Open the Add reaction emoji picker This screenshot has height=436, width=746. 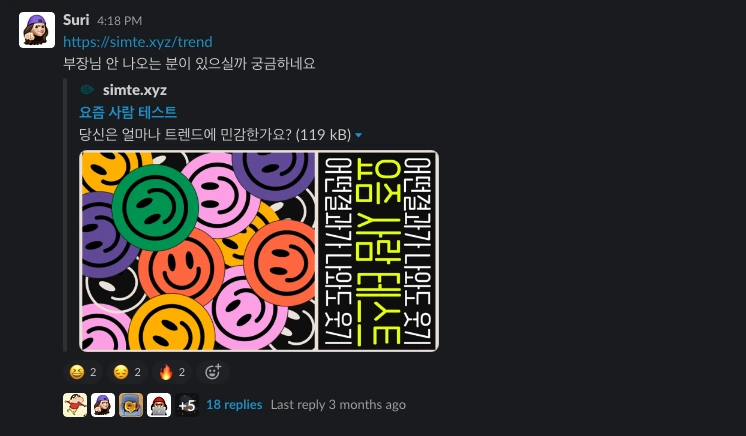click(213, 372)
